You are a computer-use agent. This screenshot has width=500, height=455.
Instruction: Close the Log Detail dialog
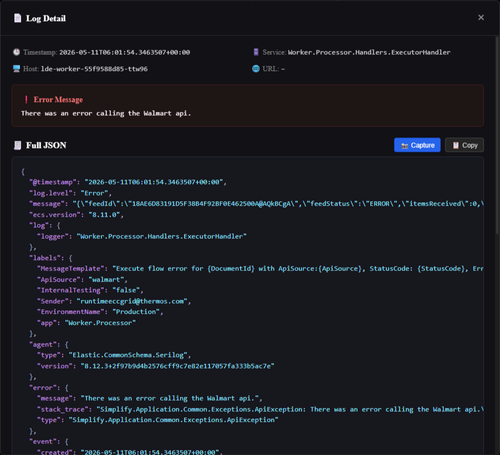pyautogui.click(x=481, y=17)
